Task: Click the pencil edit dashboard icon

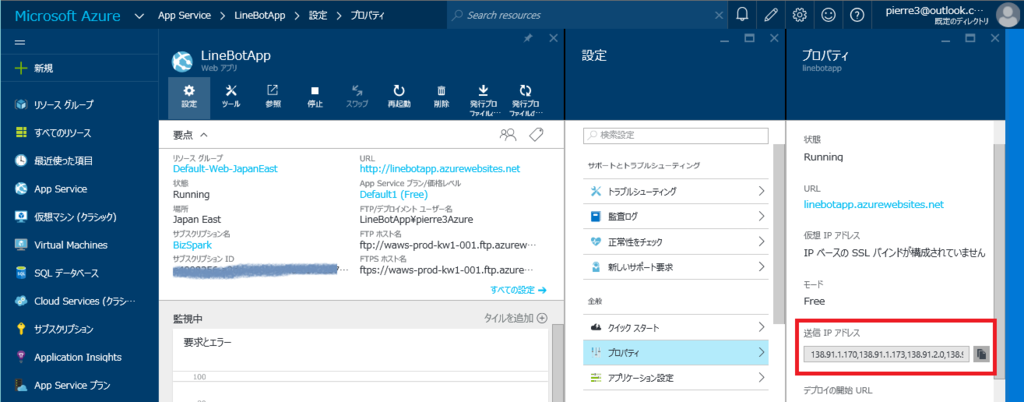Action: click(x=771, y=14)
